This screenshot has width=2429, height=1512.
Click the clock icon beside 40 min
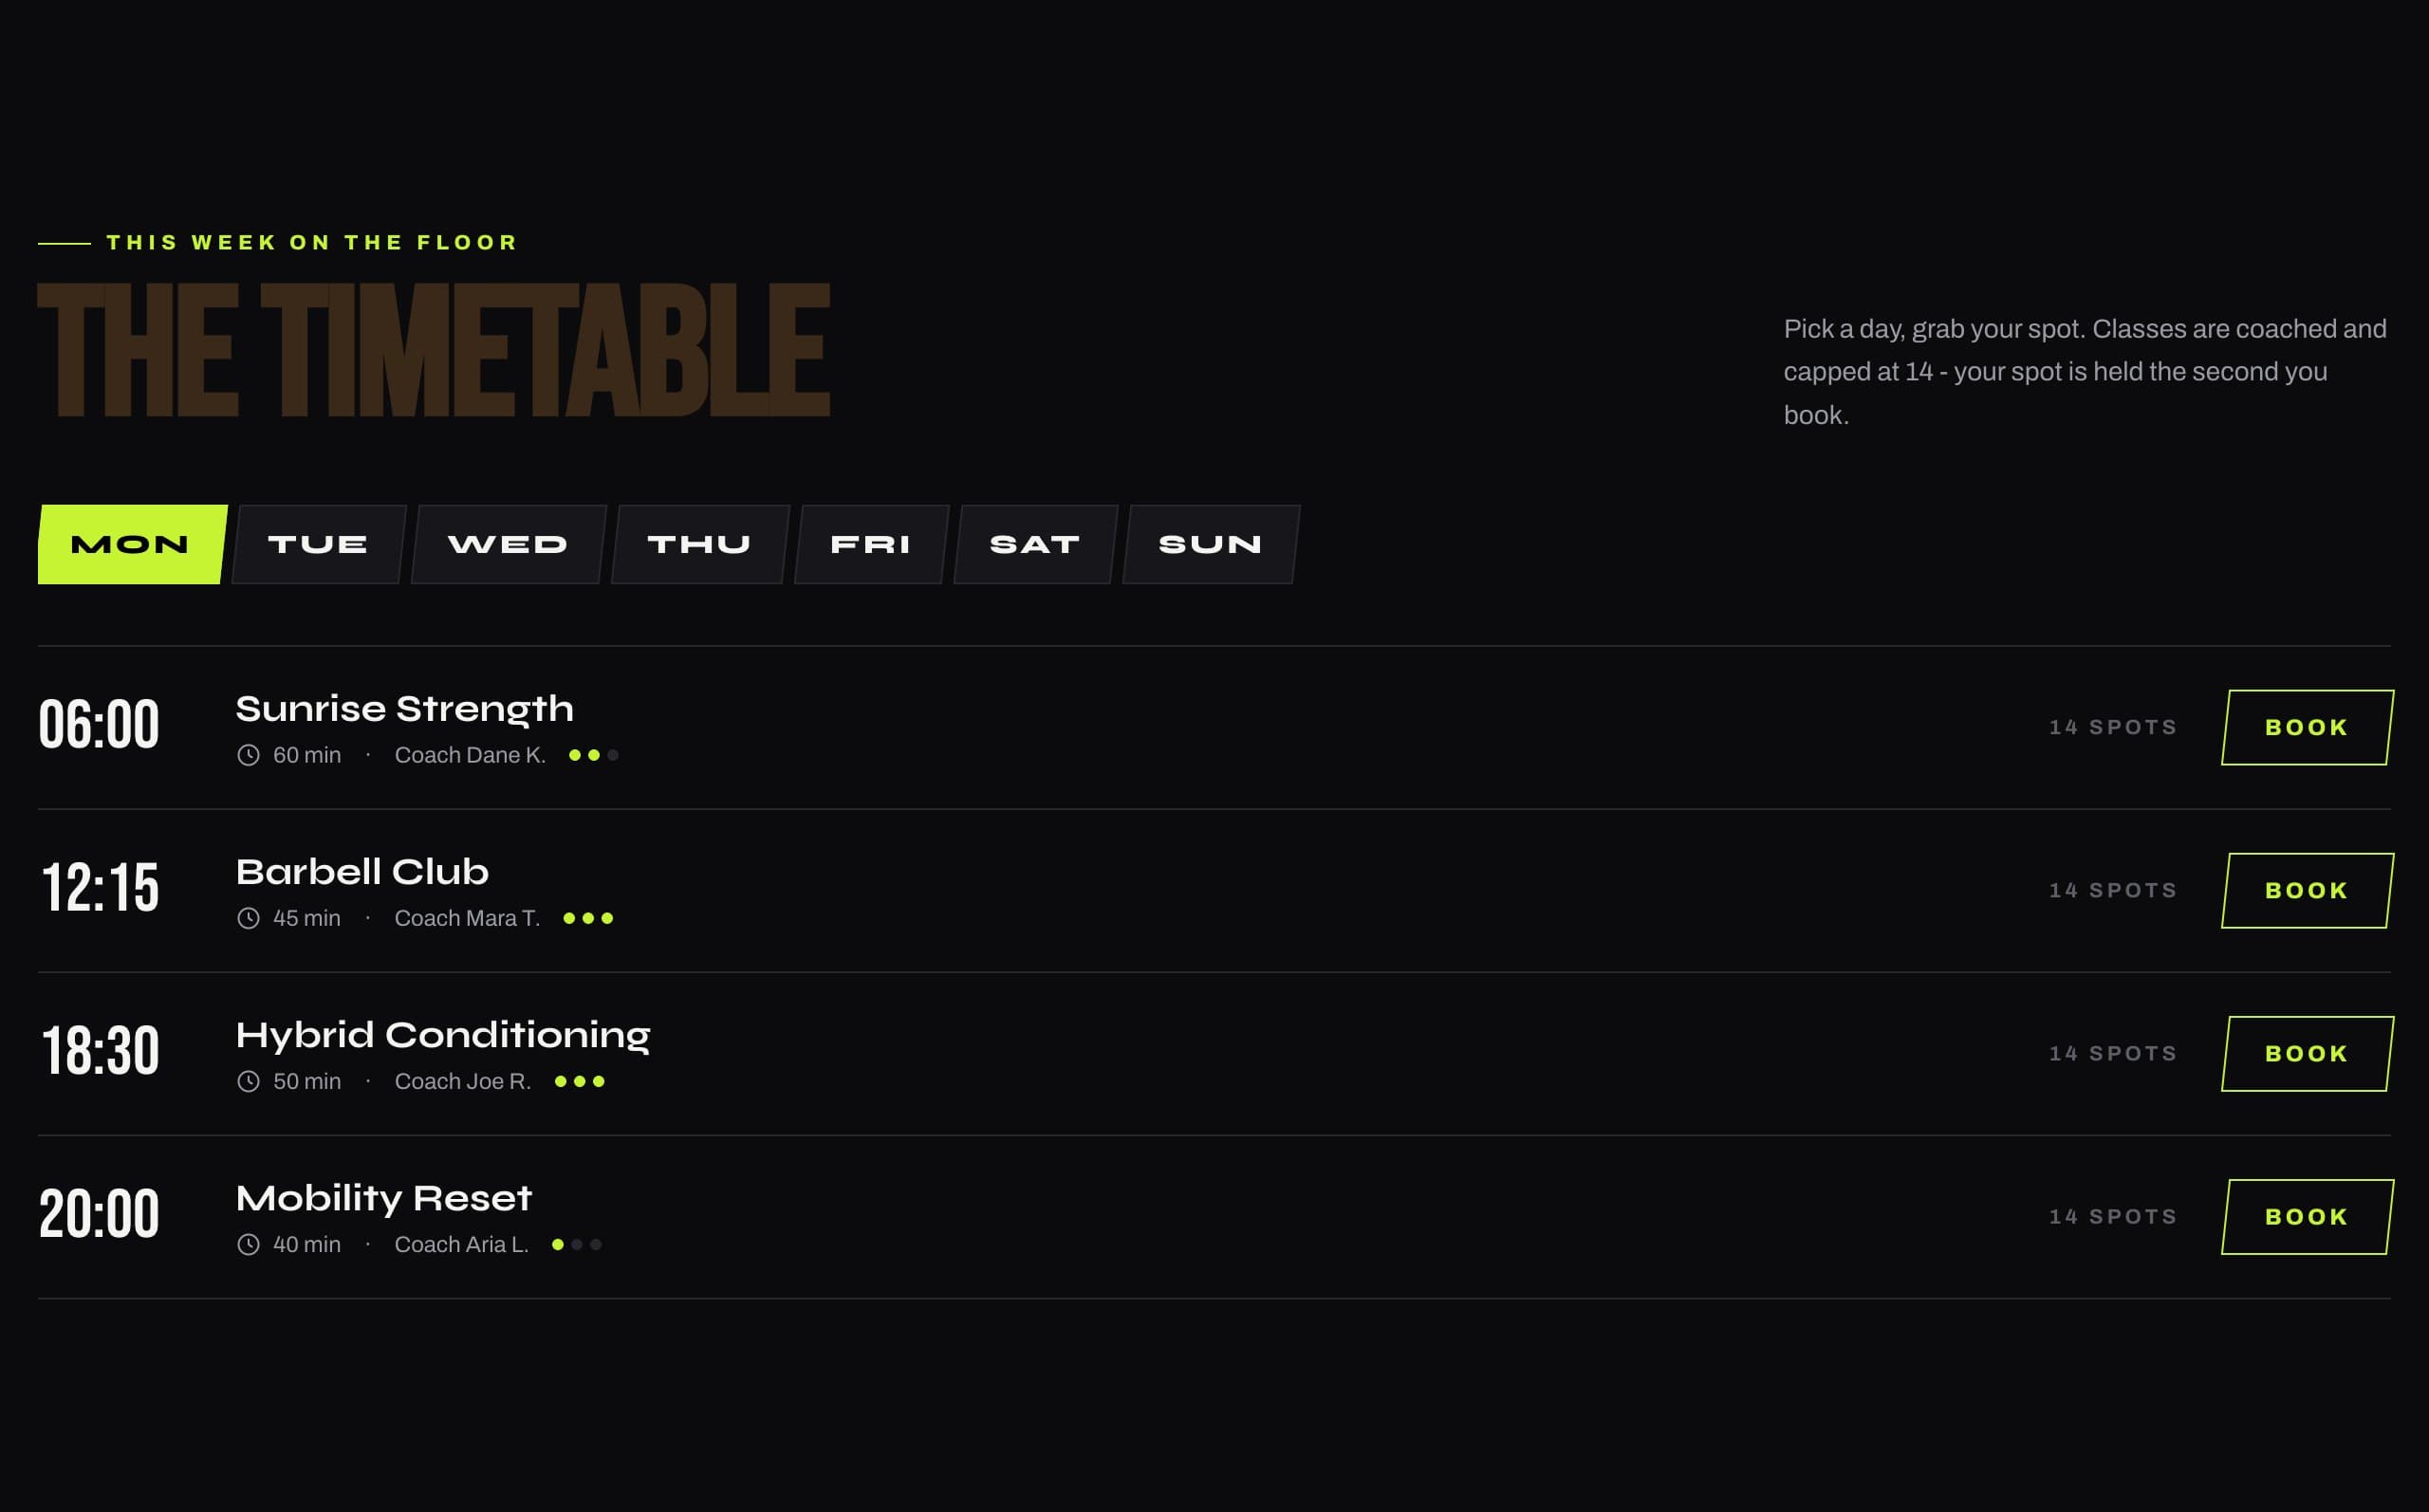click(x=248, y=1244)
